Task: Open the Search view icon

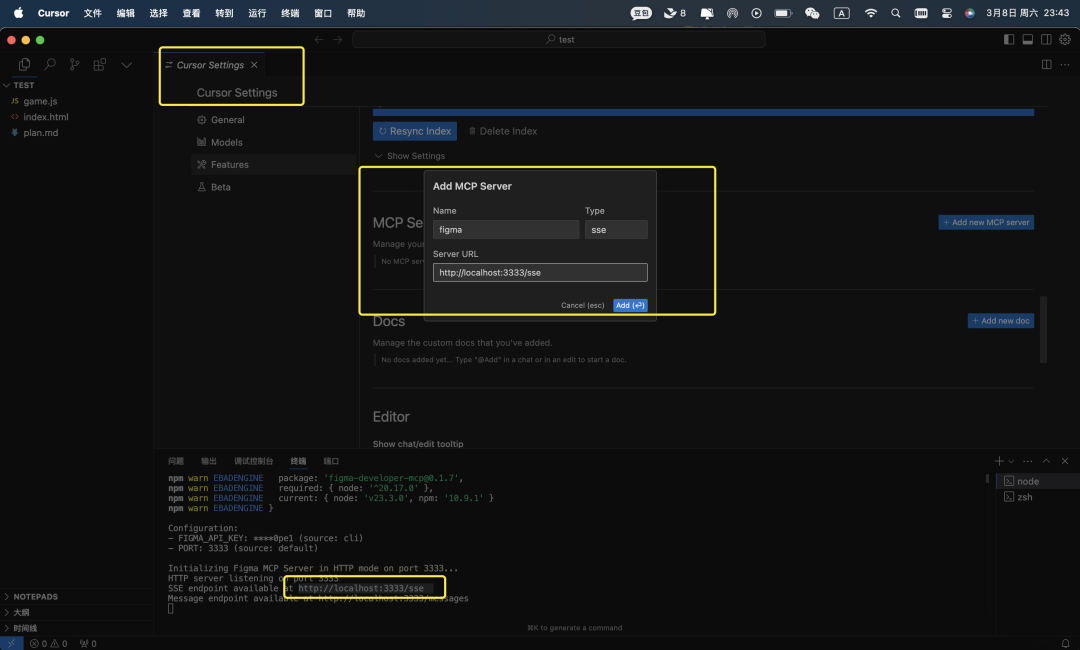Action: [50, 65]
